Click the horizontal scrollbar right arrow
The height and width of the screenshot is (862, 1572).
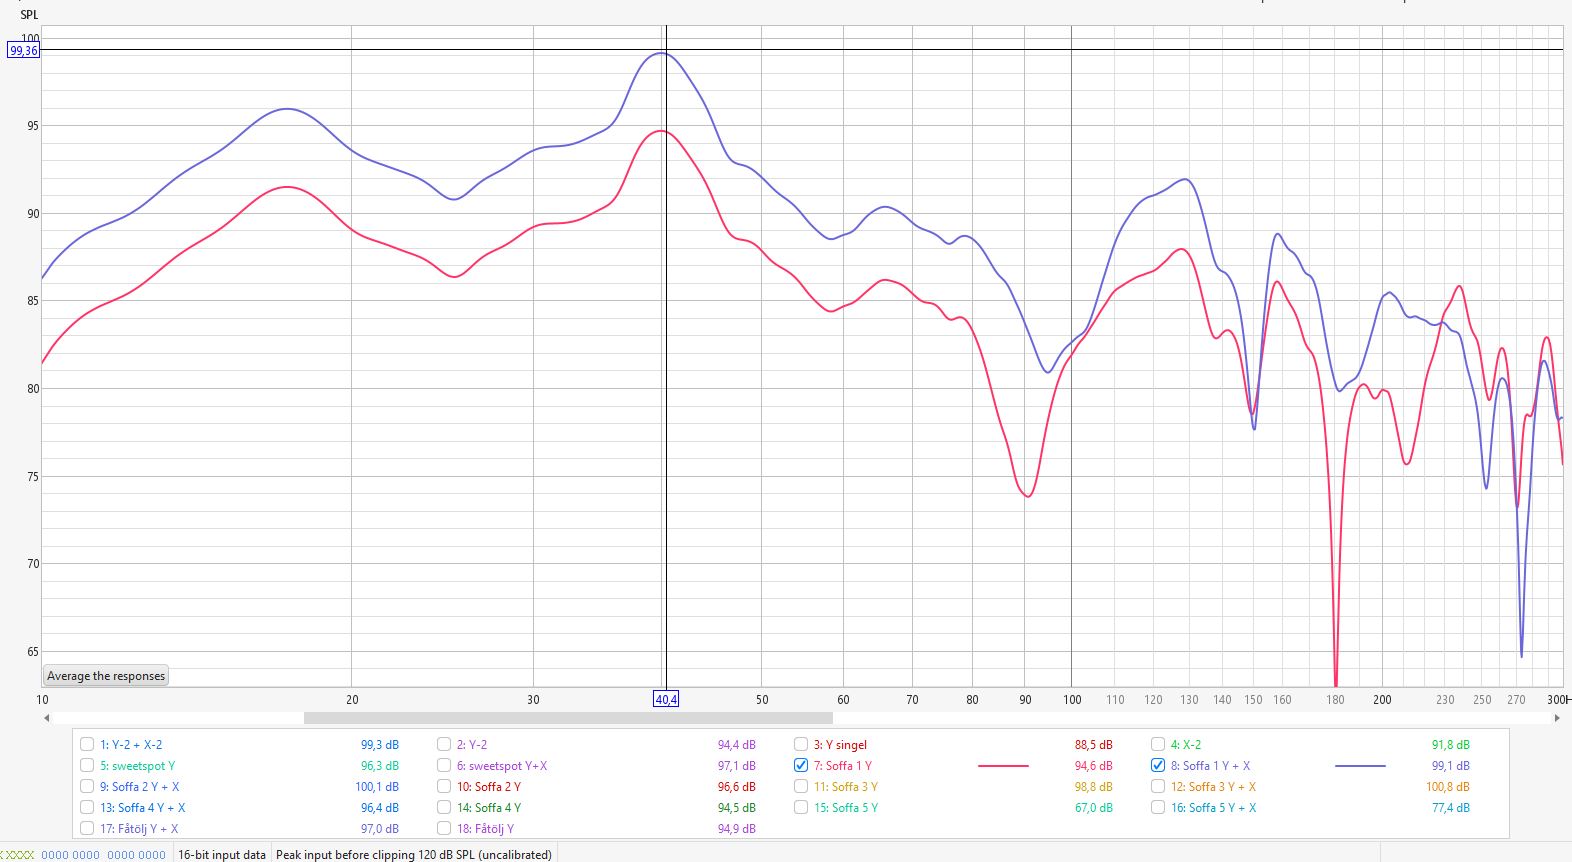click(1557, 718)
